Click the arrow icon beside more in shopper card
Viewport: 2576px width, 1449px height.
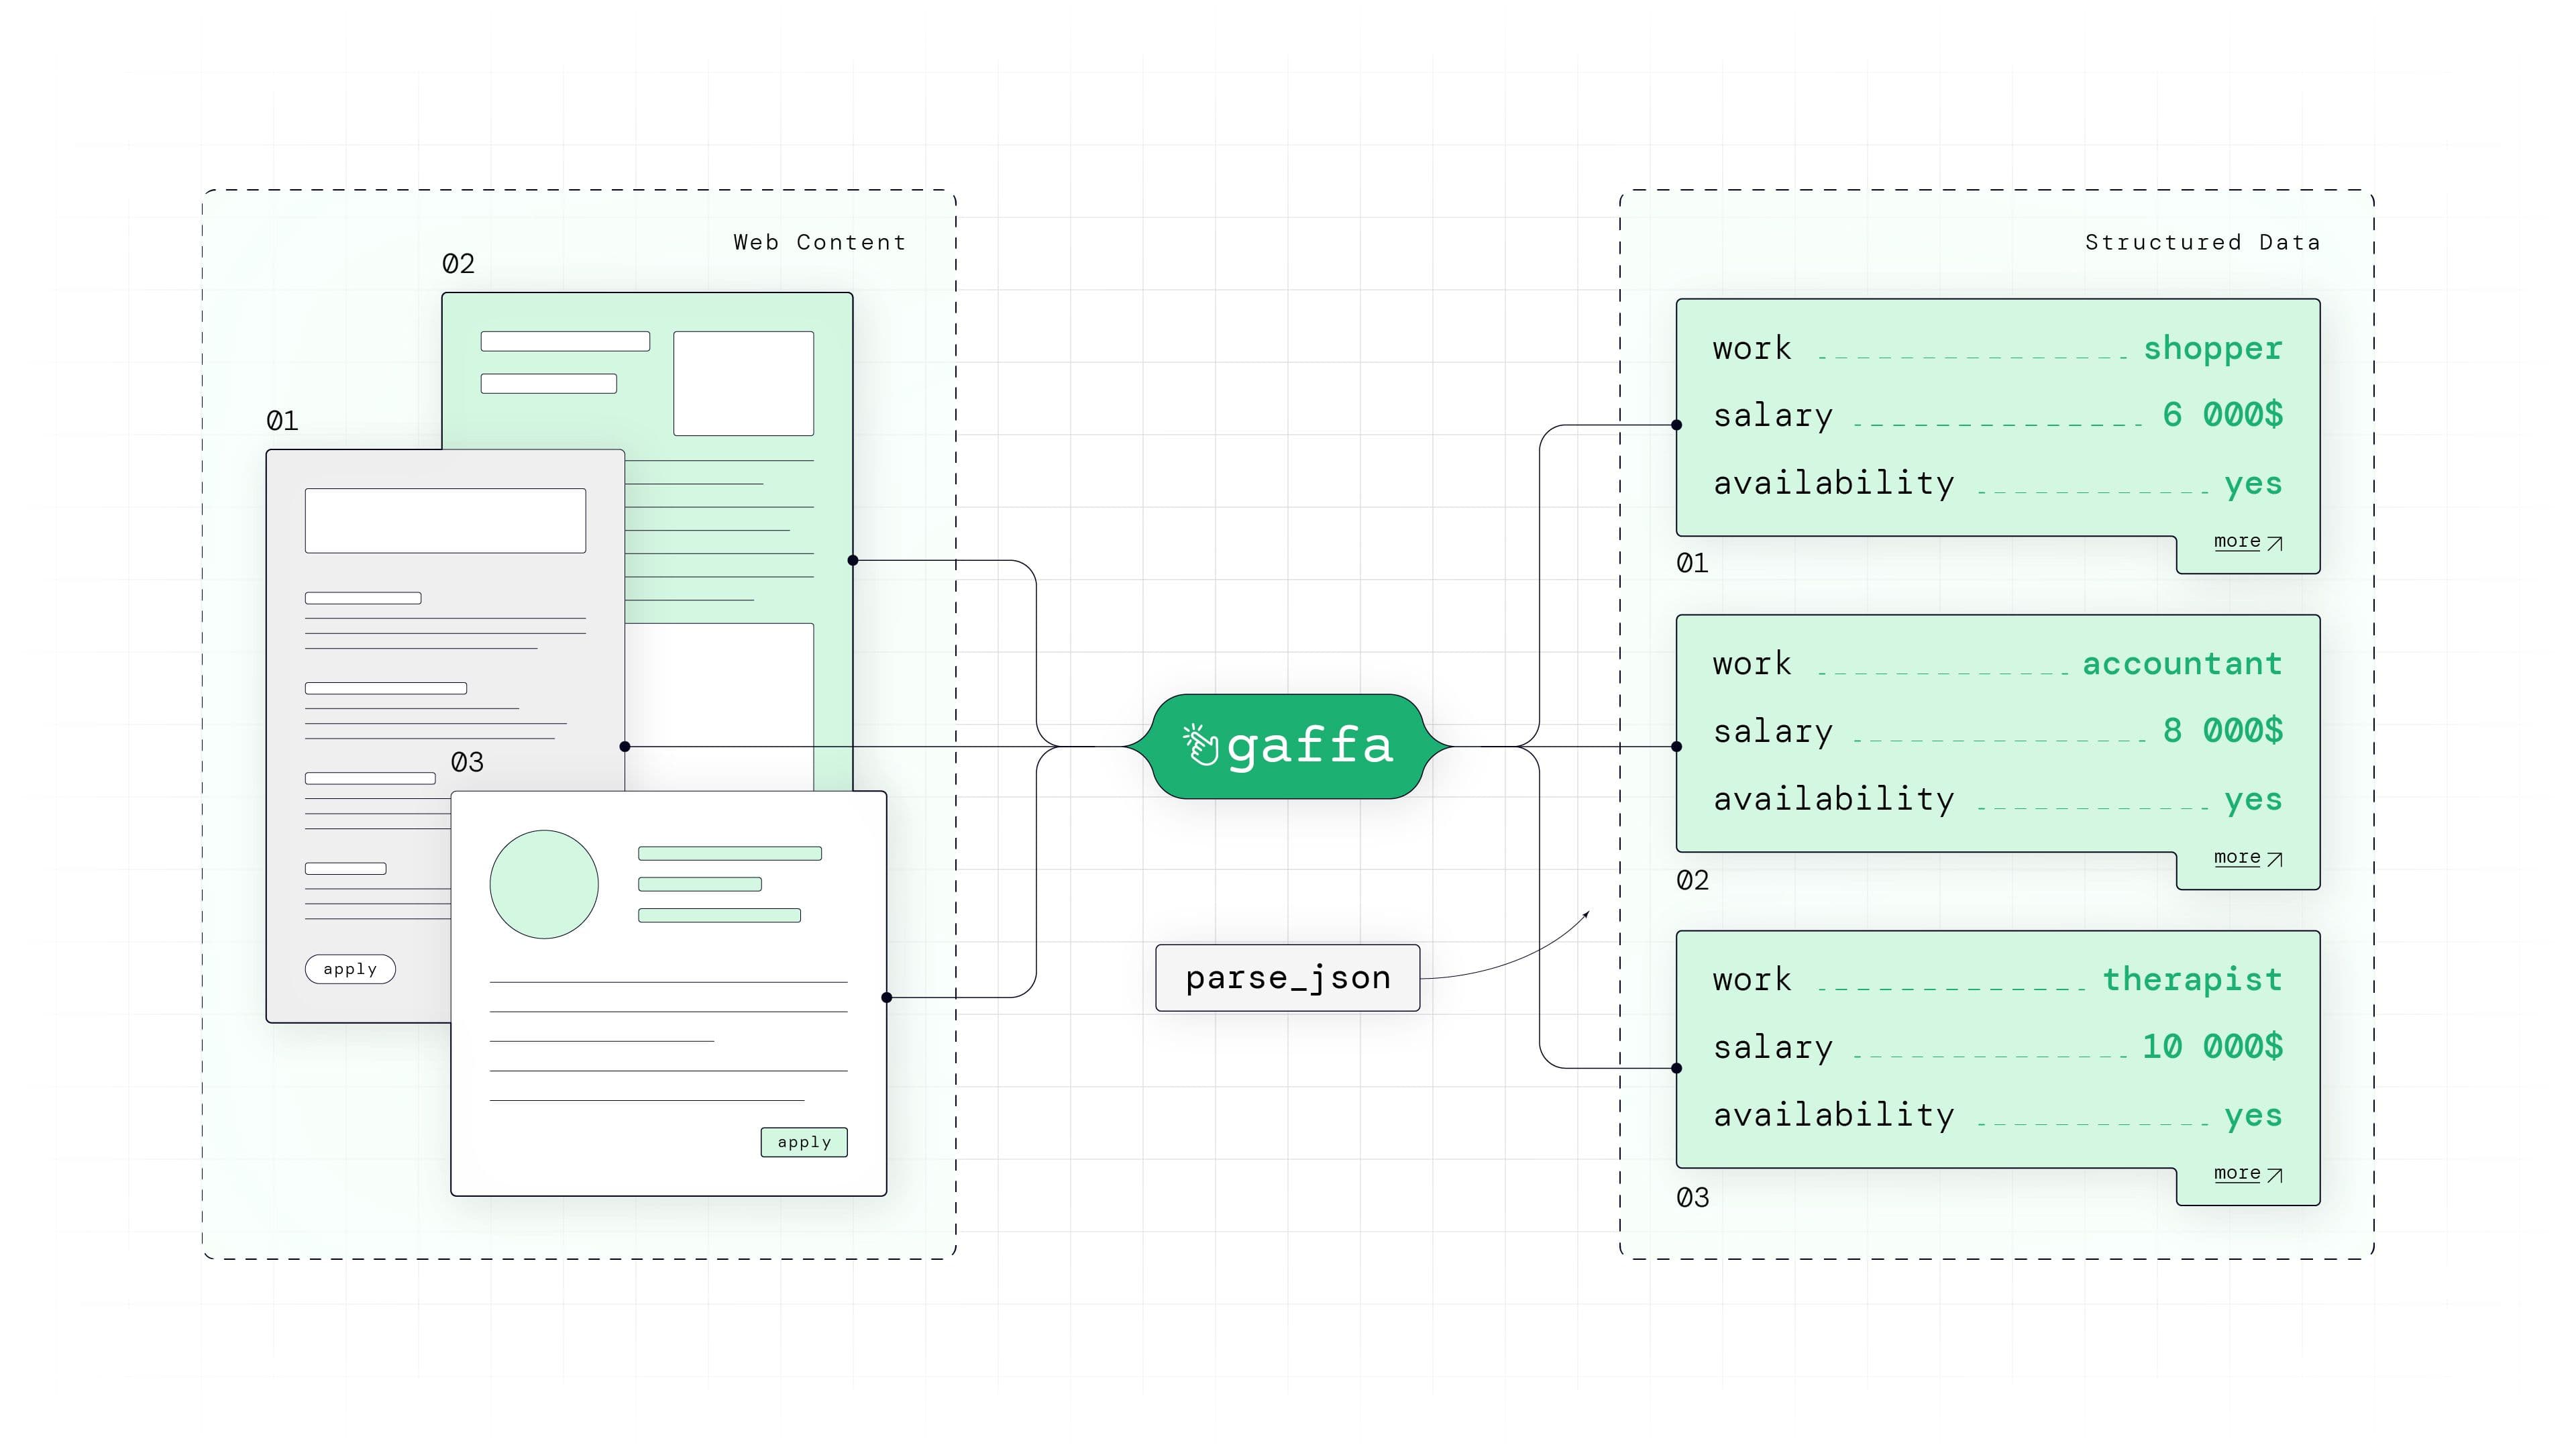click(x=2275, y=543)
